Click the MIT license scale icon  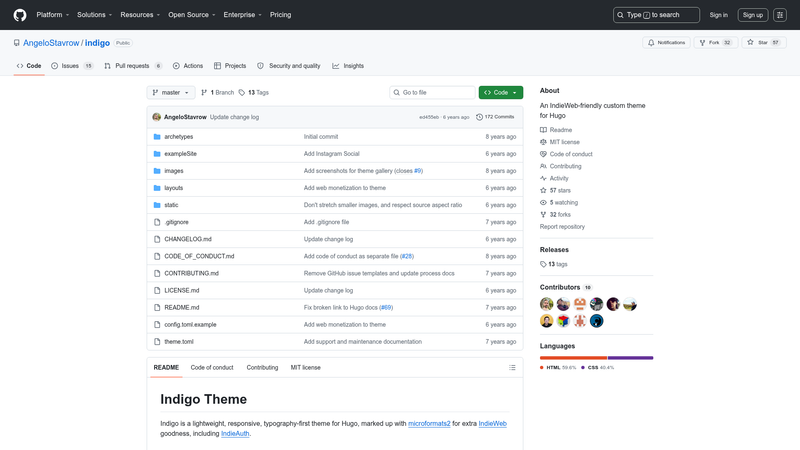tap(543, 142)
